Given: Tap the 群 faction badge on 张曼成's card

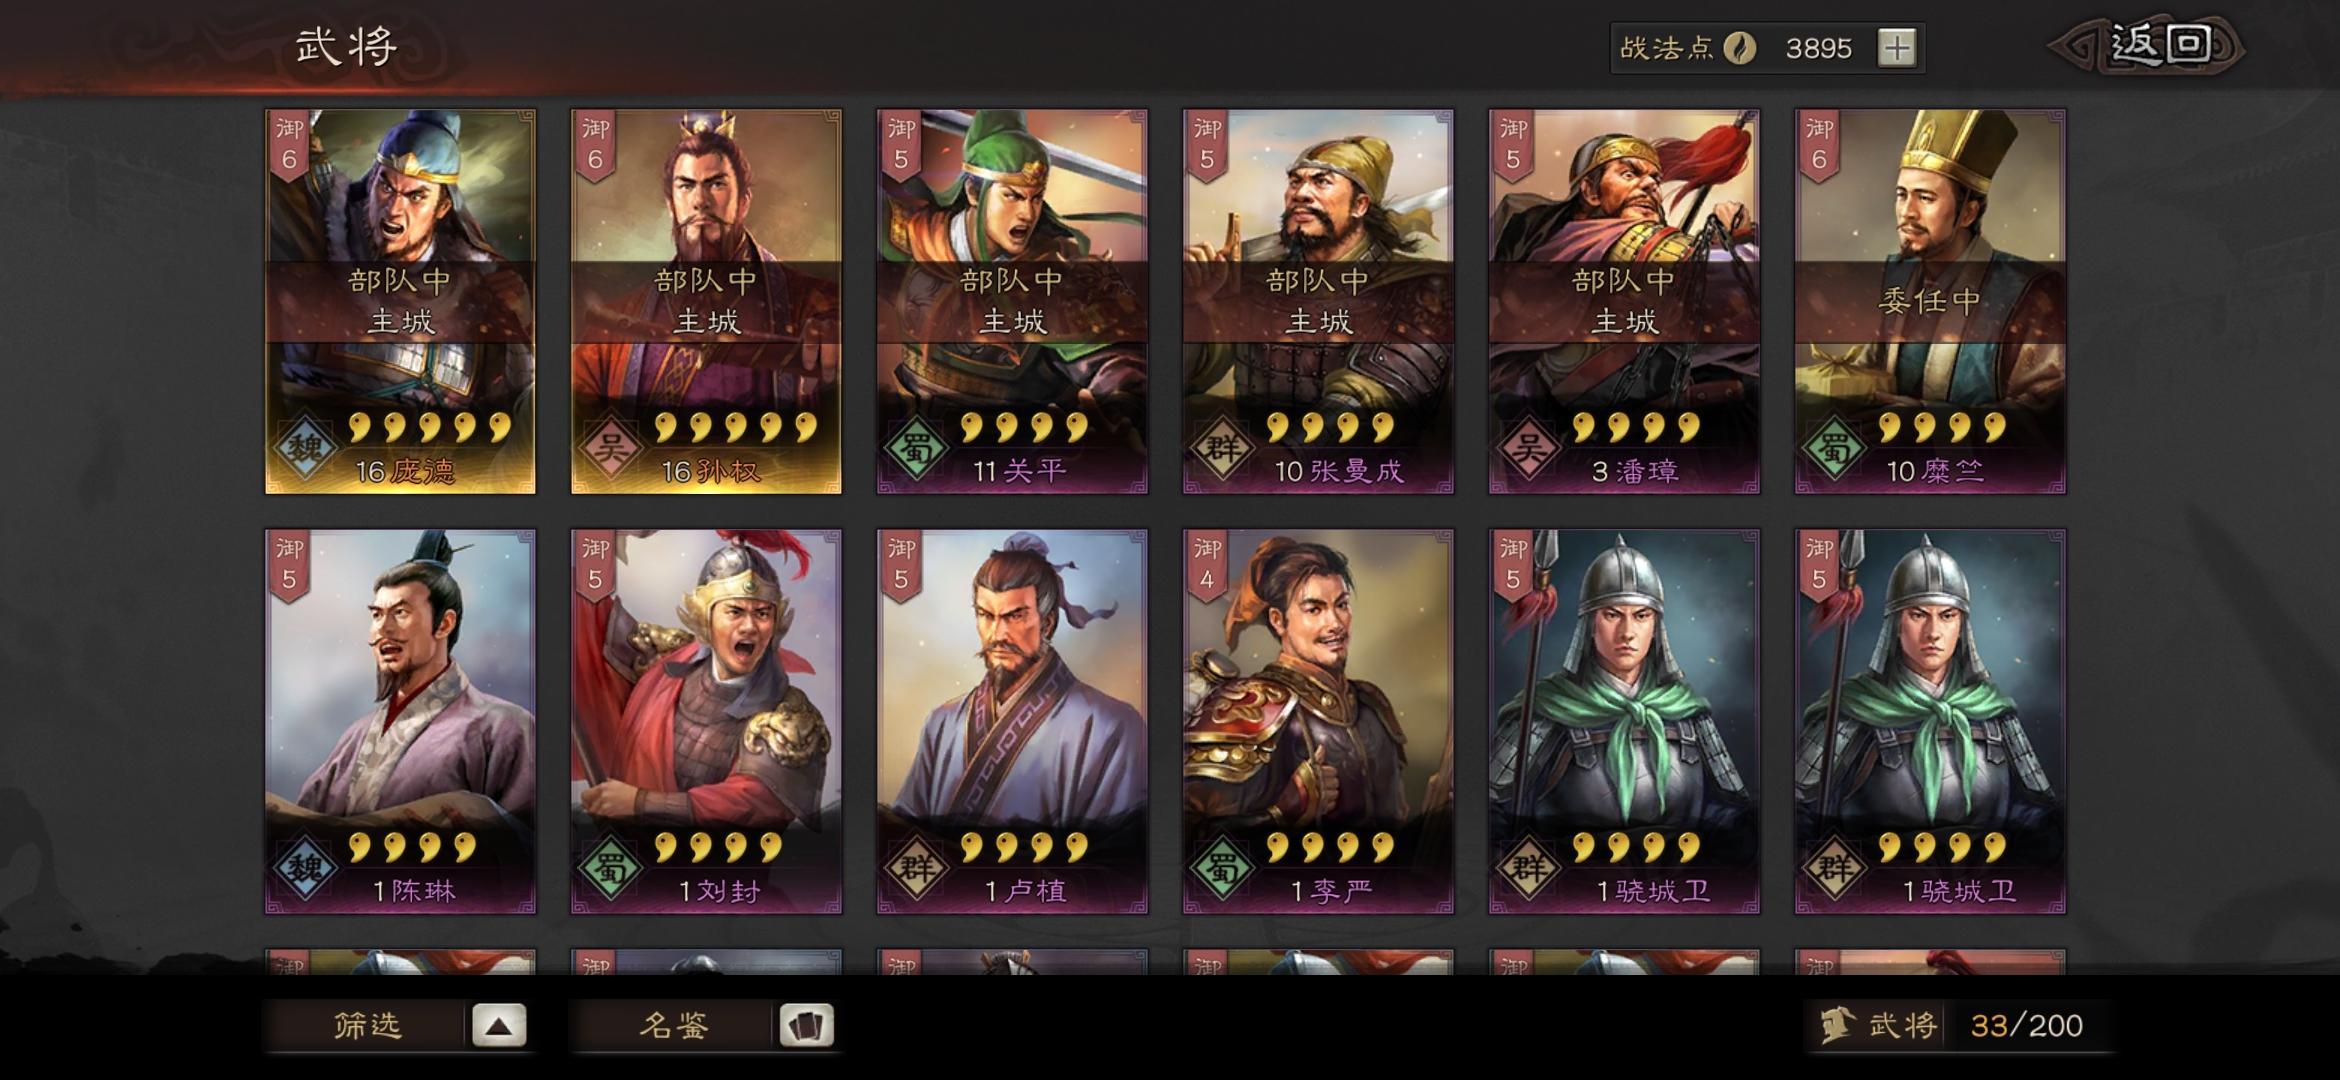Looking at the screenshot, I should (x=1221, y=448).
